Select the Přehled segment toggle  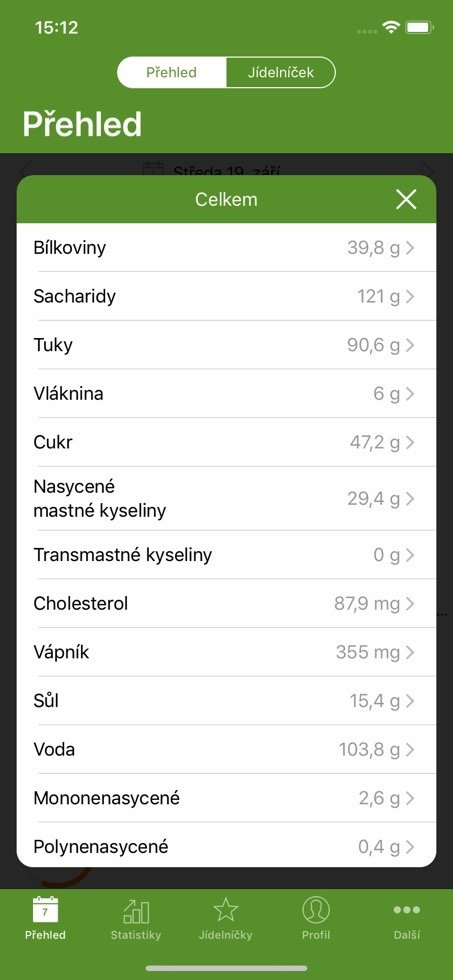[x=171, y=72]
